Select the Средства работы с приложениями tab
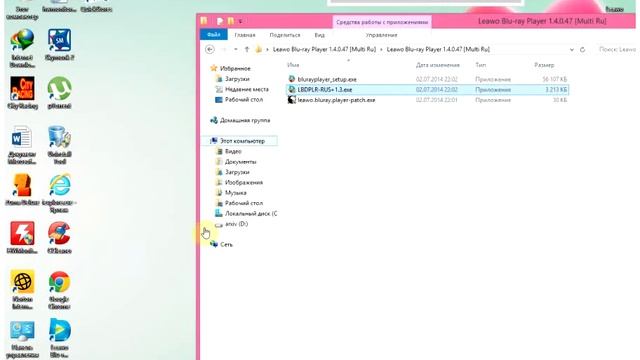 point(382,22)
